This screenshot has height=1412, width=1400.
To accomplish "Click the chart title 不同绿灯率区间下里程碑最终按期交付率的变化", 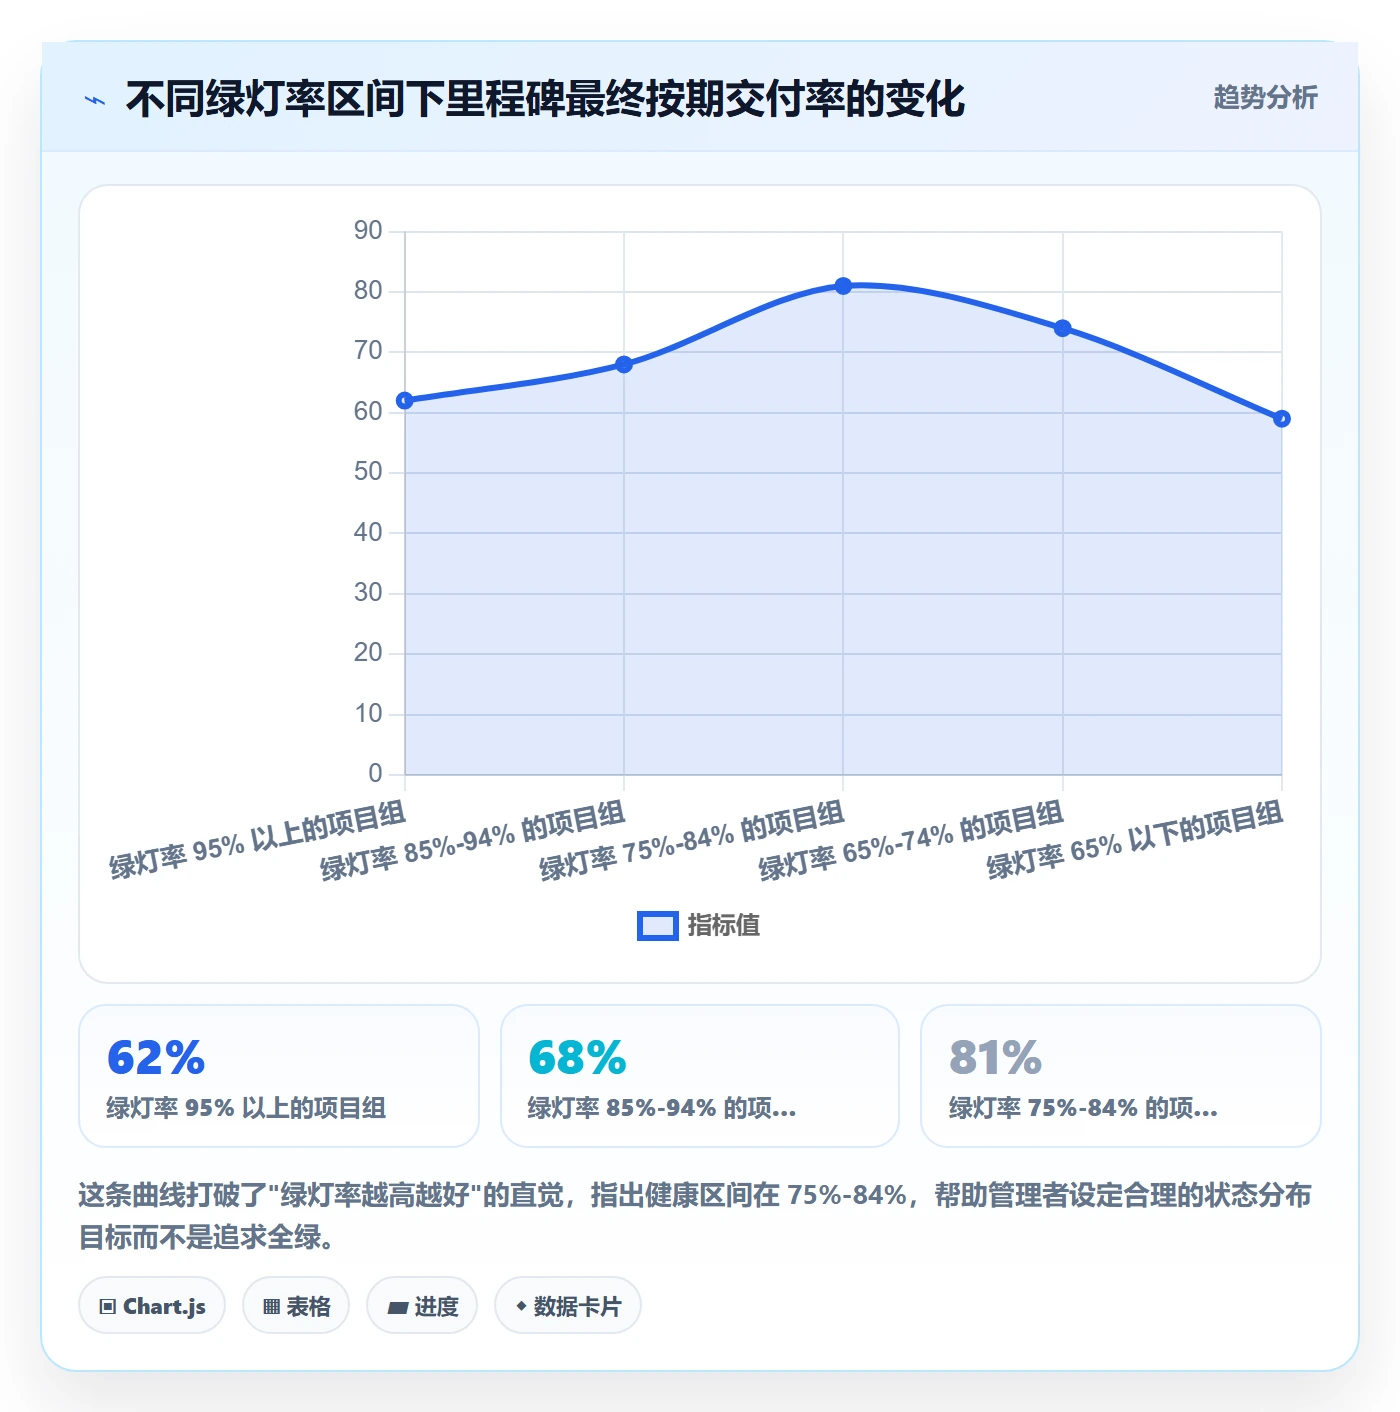I will tap(545, 99).
